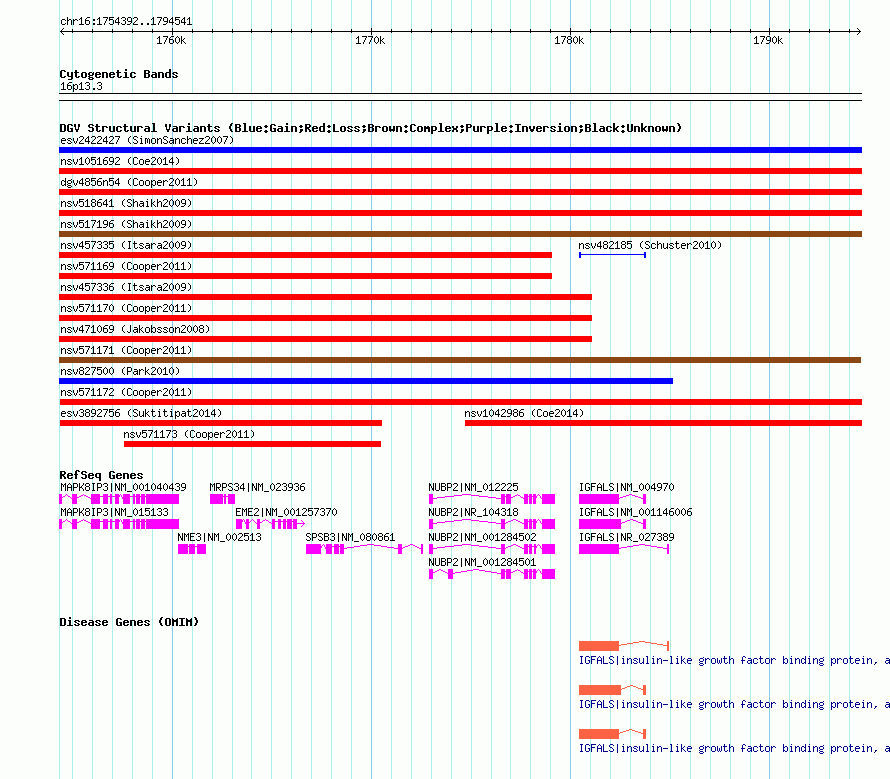Click the NME3 gene exon glyph
890x779 pixels.
[192, 549]
